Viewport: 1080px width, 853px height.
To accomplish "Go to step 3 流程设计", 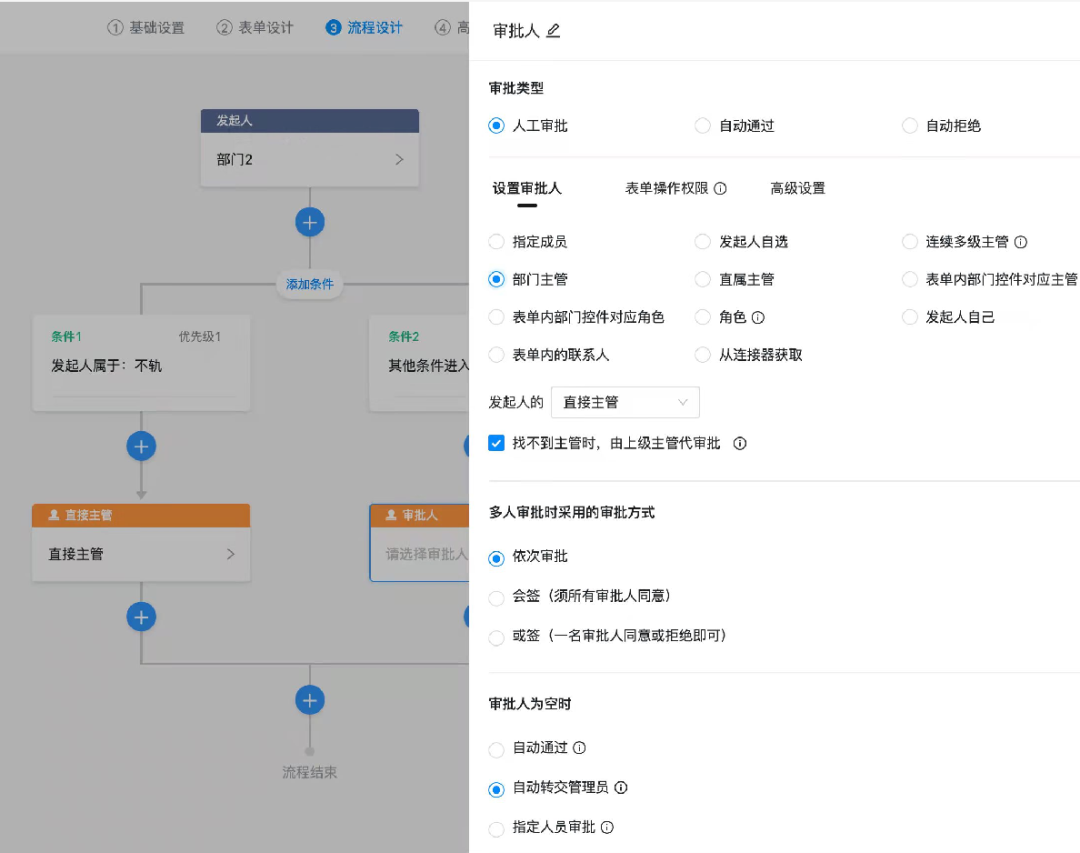I will [364, 28].
